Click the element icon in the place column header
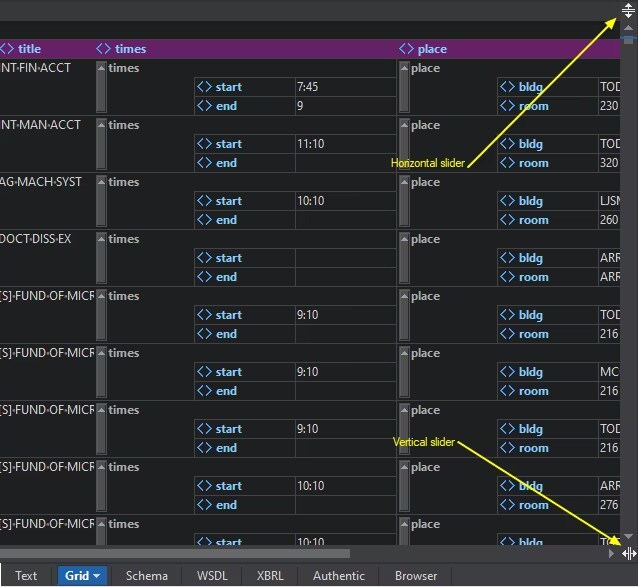The image size is (638, 587). tap(406, 48)
